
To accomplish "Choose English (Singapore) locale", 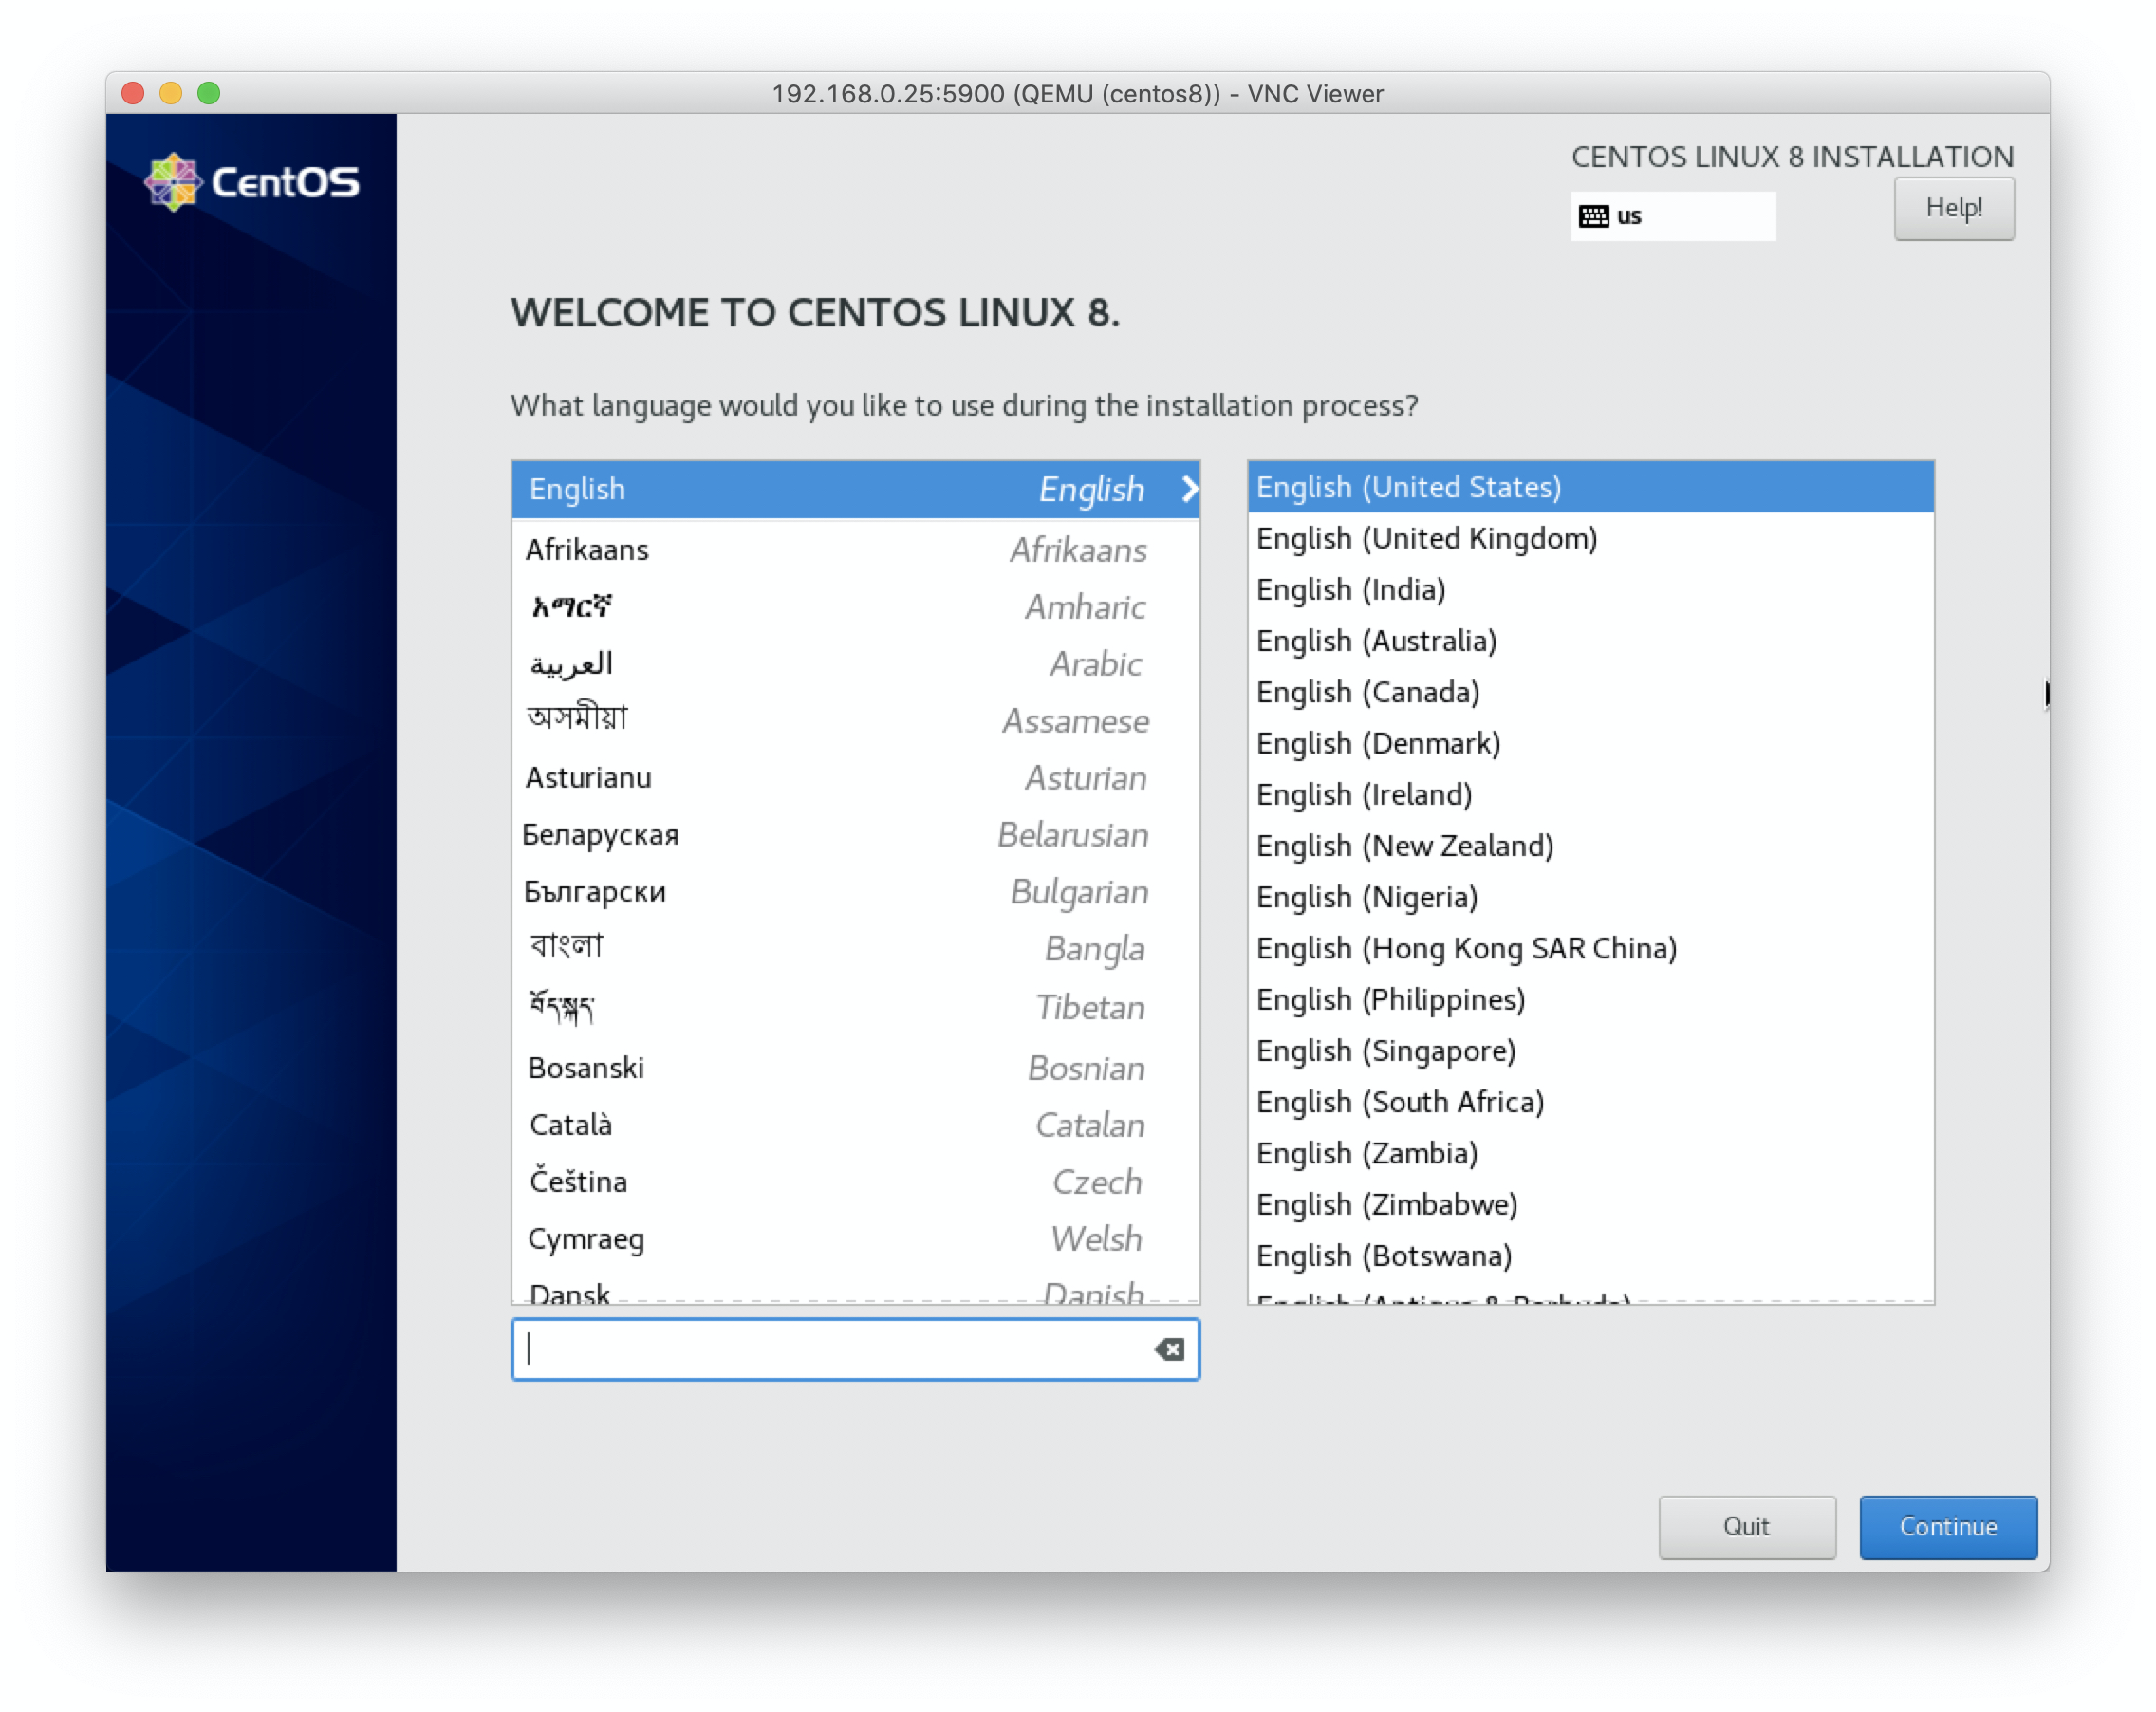I will pyautogui.click(x=1385, y=1050).
